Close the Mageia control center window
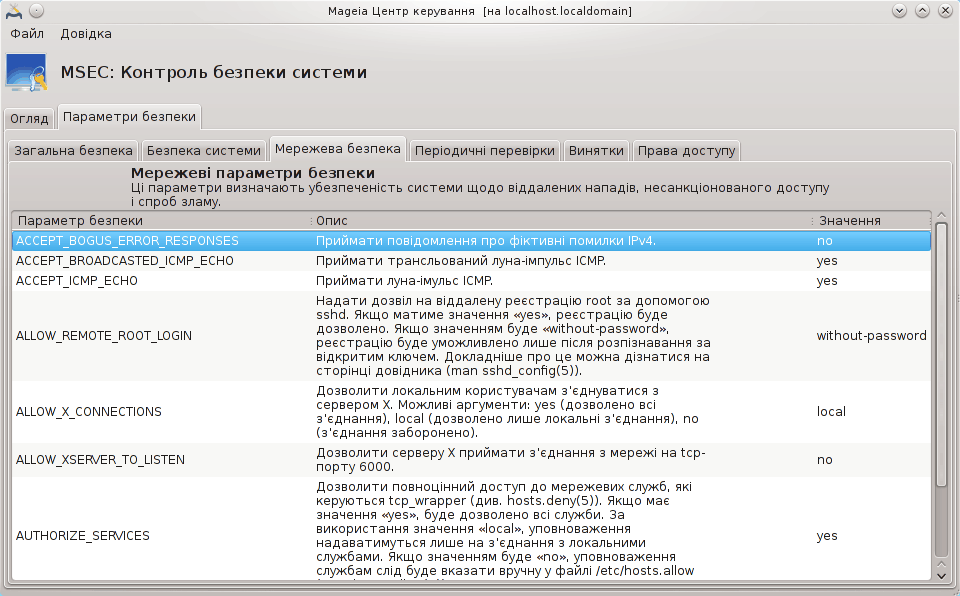 point(945,11)
